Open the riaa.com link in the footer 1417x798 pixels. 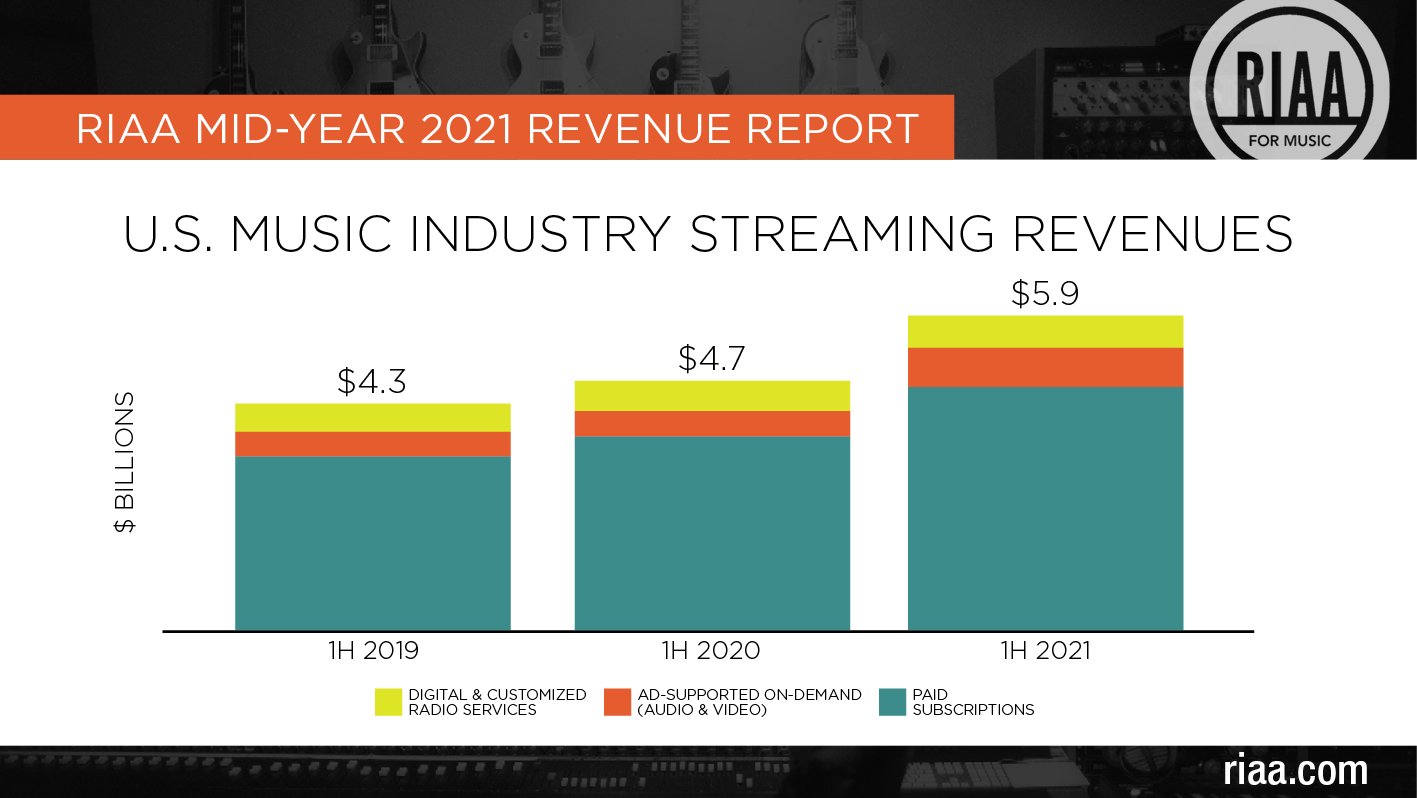1295,771
